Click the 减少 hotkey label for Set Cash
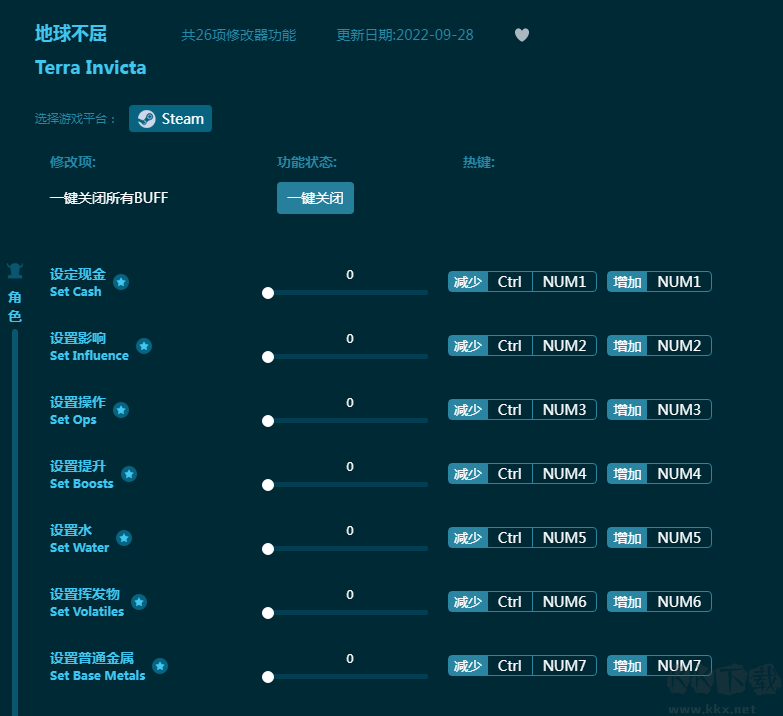Viewport: 783px width, 716px height. pyautogui.click(x=467, y=282)
